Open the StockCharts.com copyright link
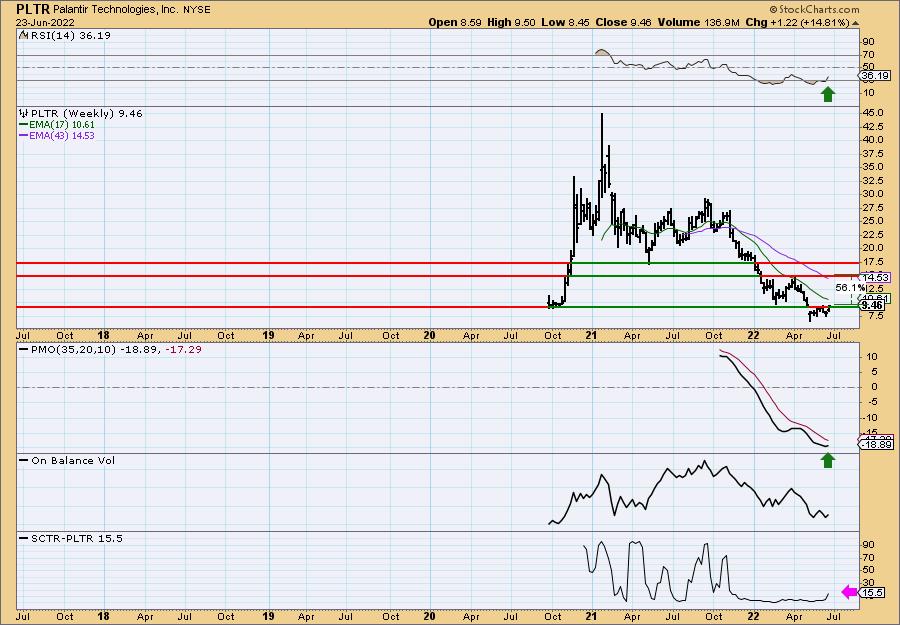This screenshot has height=625, width=900. pyautogui.click(x=814, y=9)
